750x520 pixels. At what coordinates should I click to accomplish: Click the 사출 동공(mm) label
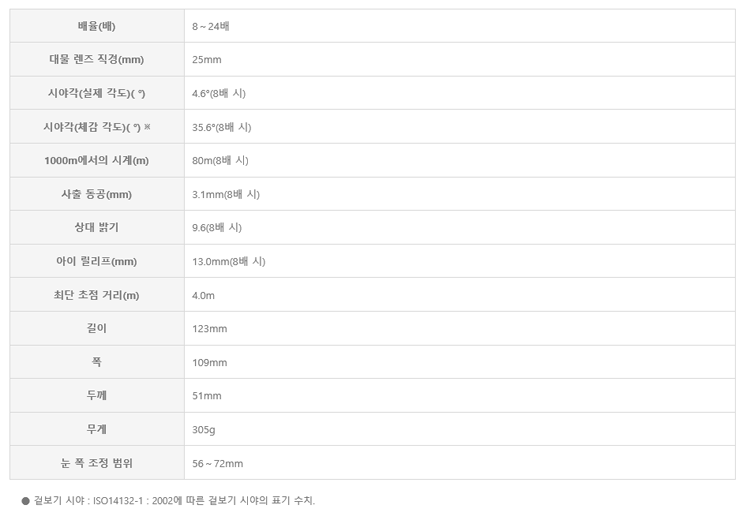click(97, 194)
